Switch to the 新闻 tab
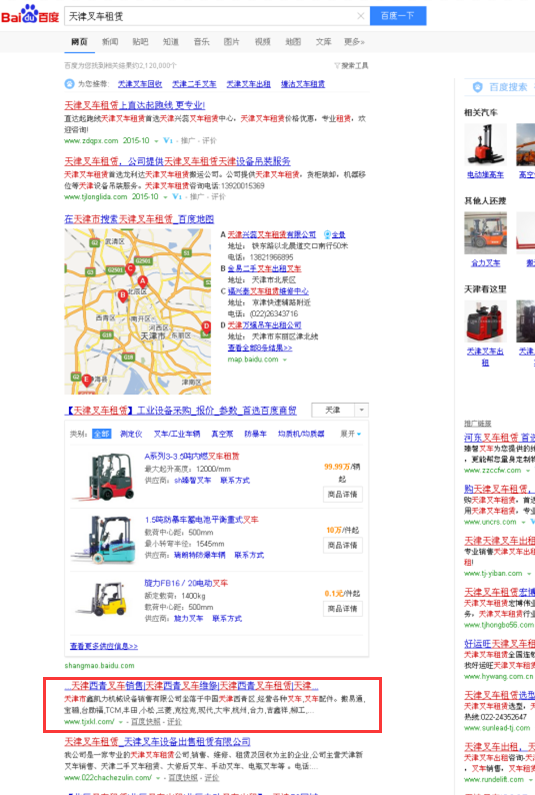535x795 pixels. click(x=110, y=42)
